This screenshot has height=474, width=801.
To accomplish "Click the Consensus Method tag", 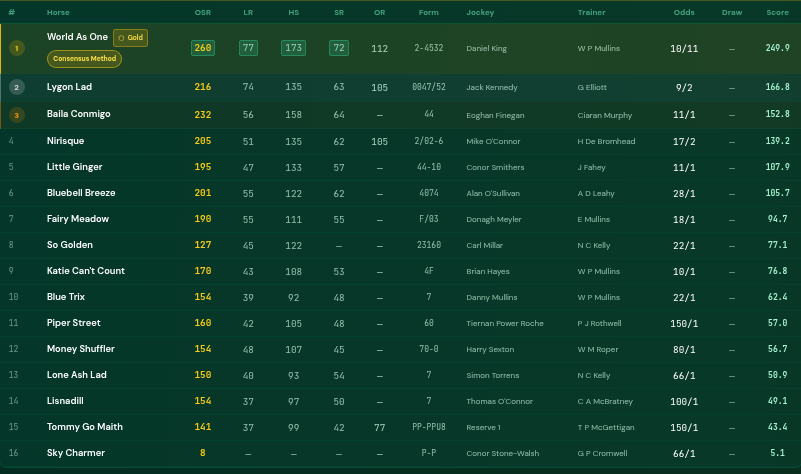I will (x=84, y=59).
